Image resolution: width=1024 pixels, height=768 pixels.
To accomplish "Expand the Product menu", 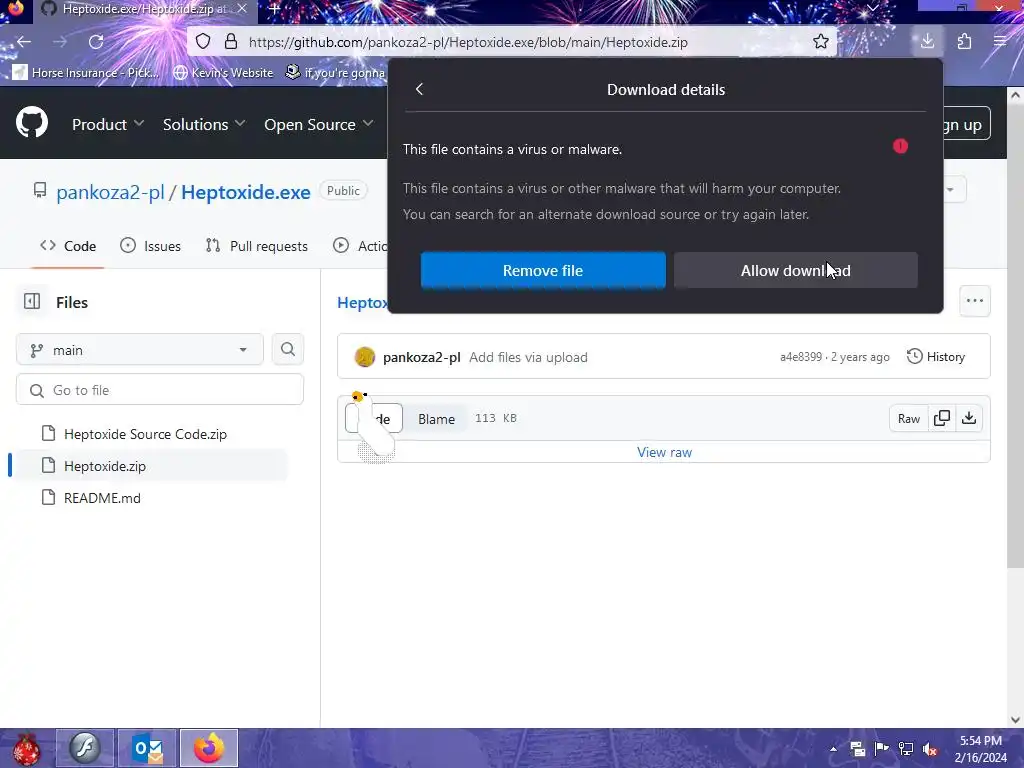I will tap(108, 124).
